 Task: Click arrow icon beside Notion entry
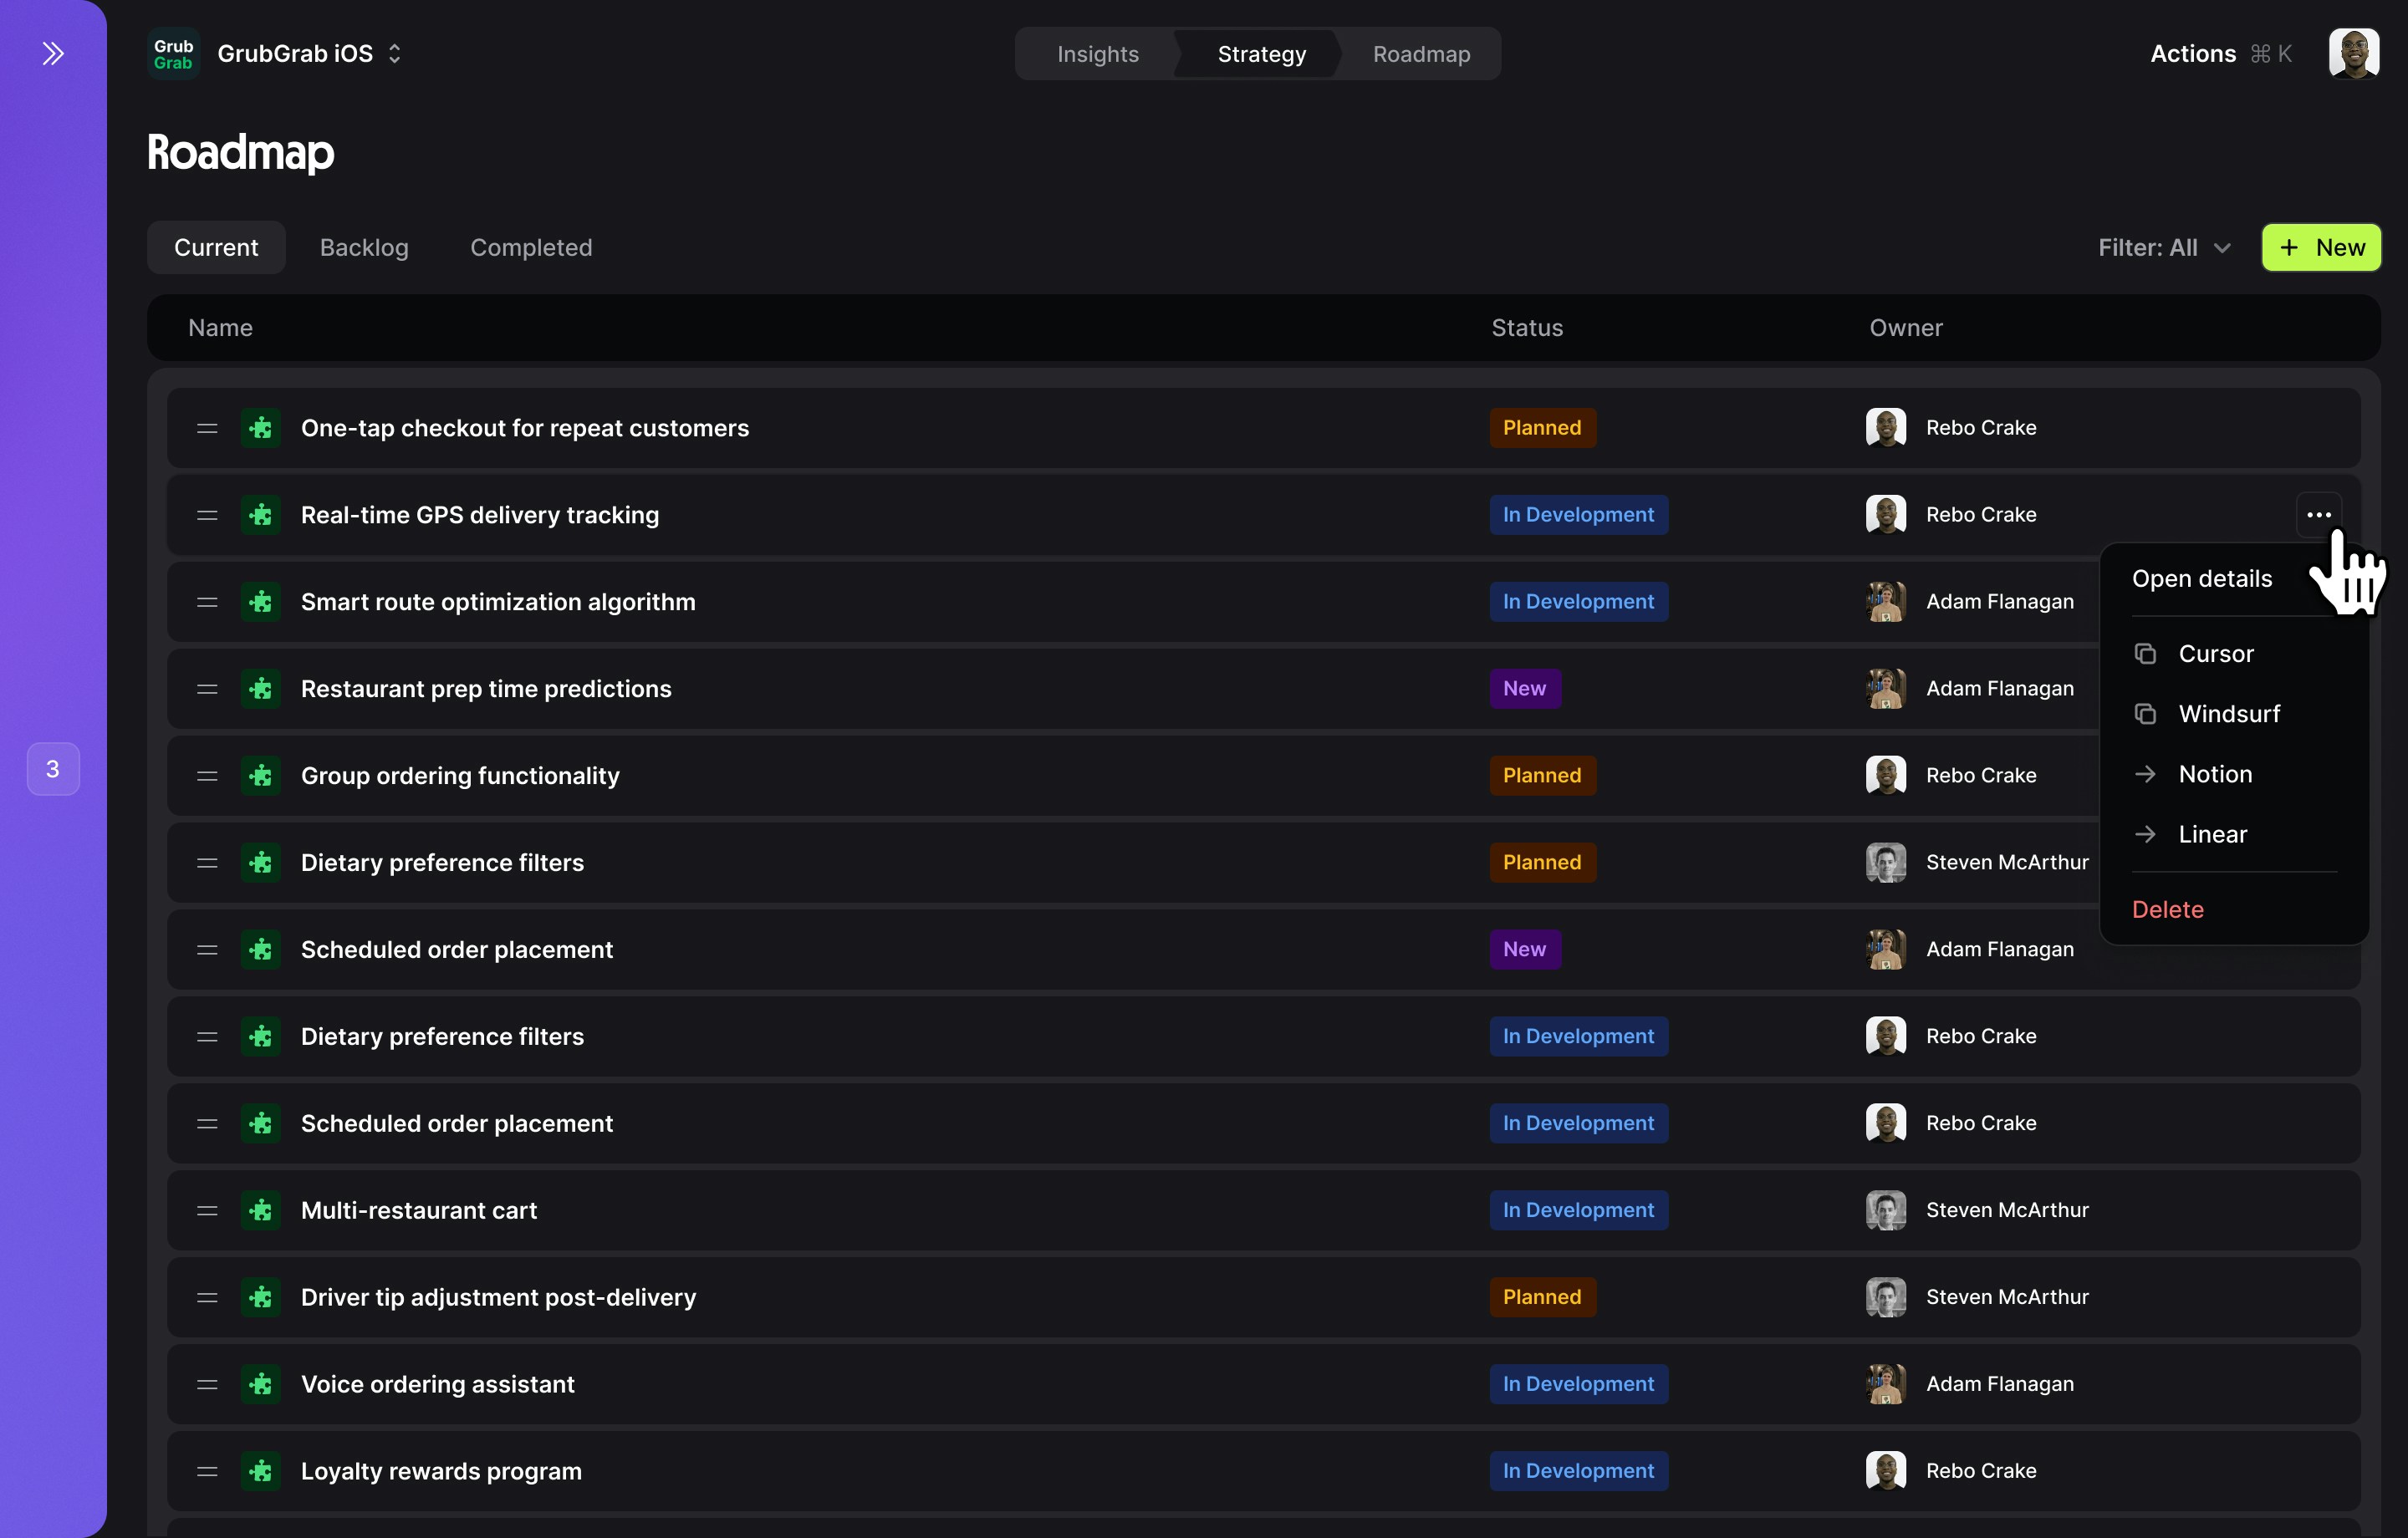coord(2146,773)
